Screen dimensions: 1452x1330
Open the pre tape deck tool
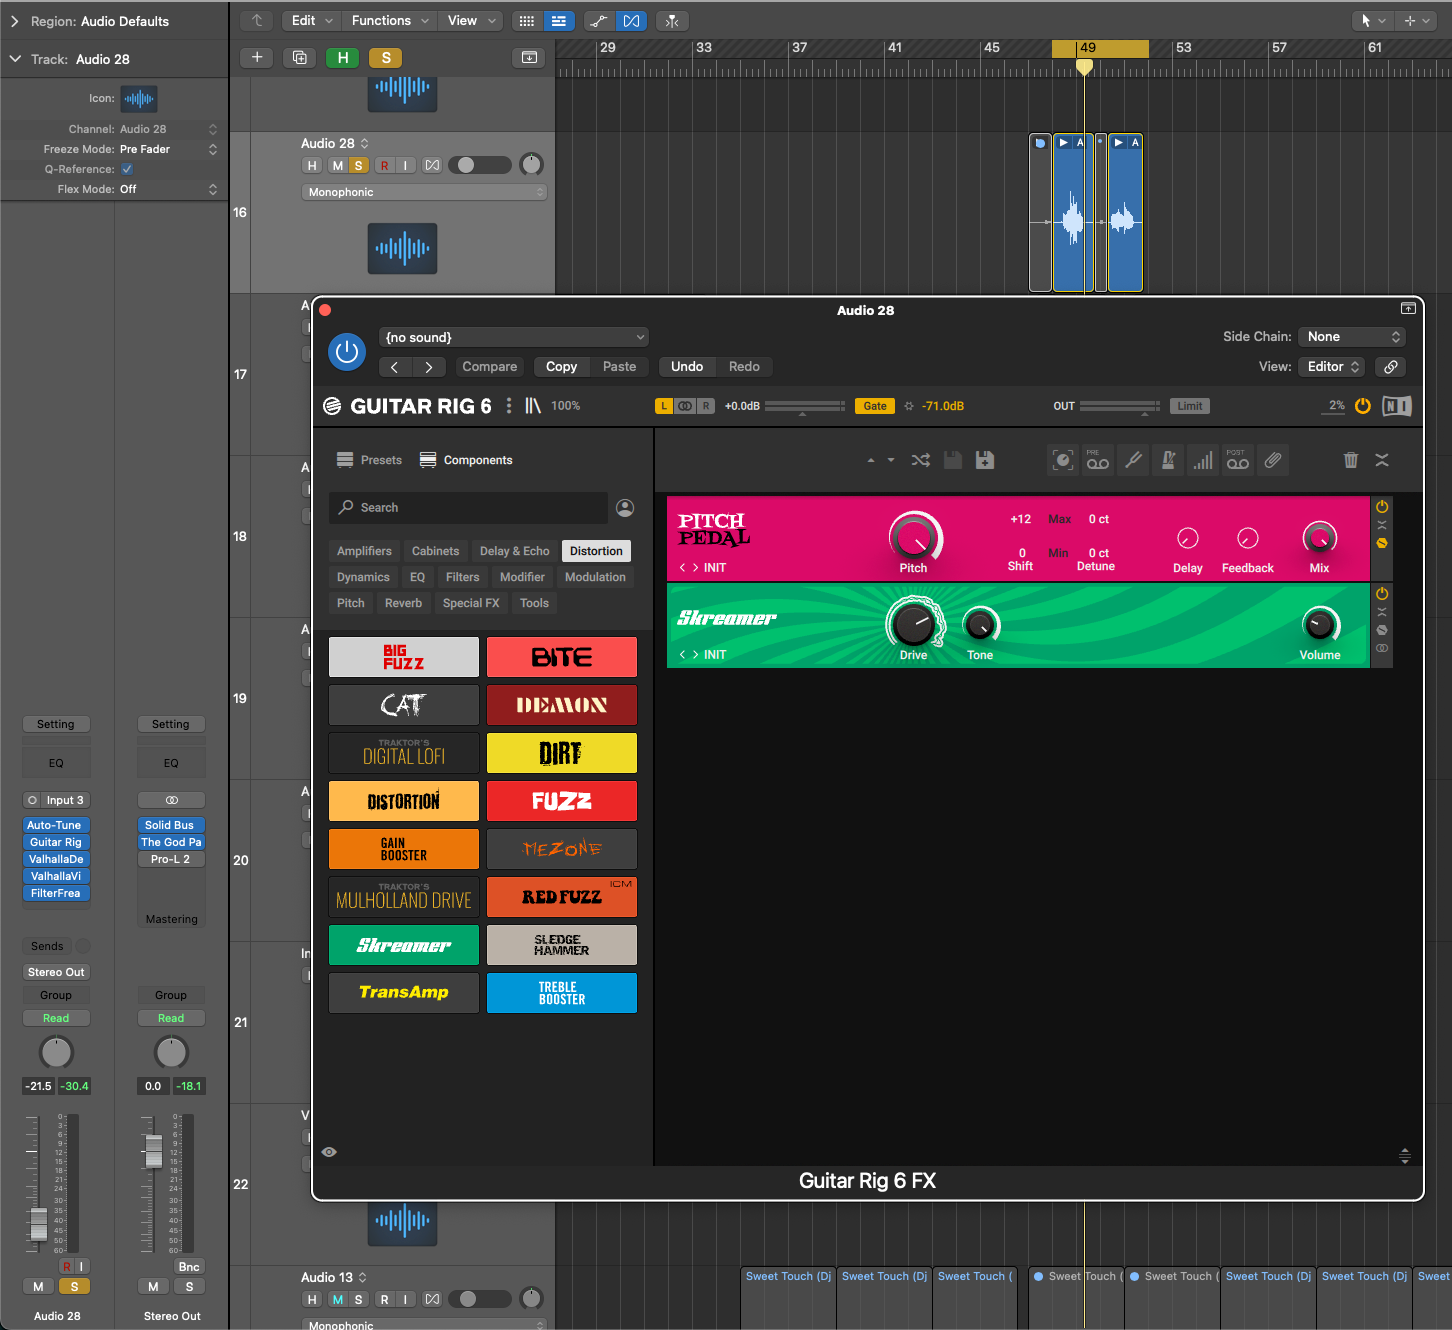coord(1098,460)
